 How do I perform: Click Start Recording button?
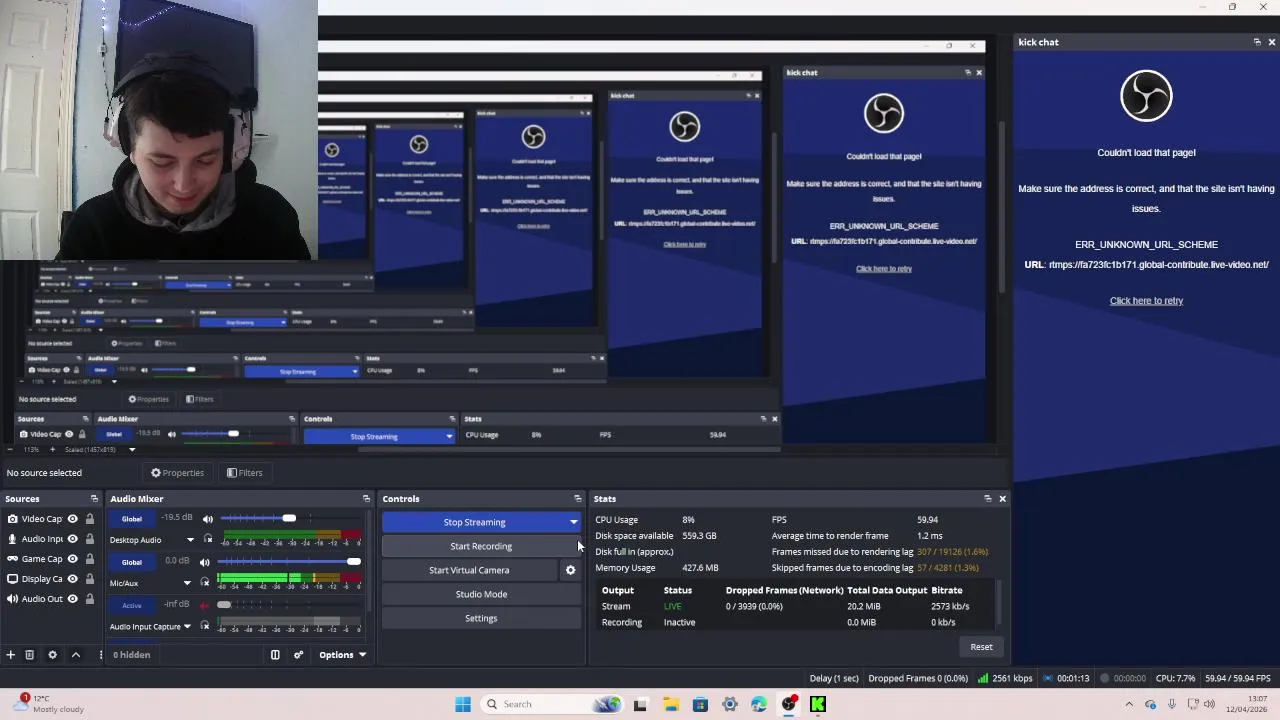click(481, 546)
